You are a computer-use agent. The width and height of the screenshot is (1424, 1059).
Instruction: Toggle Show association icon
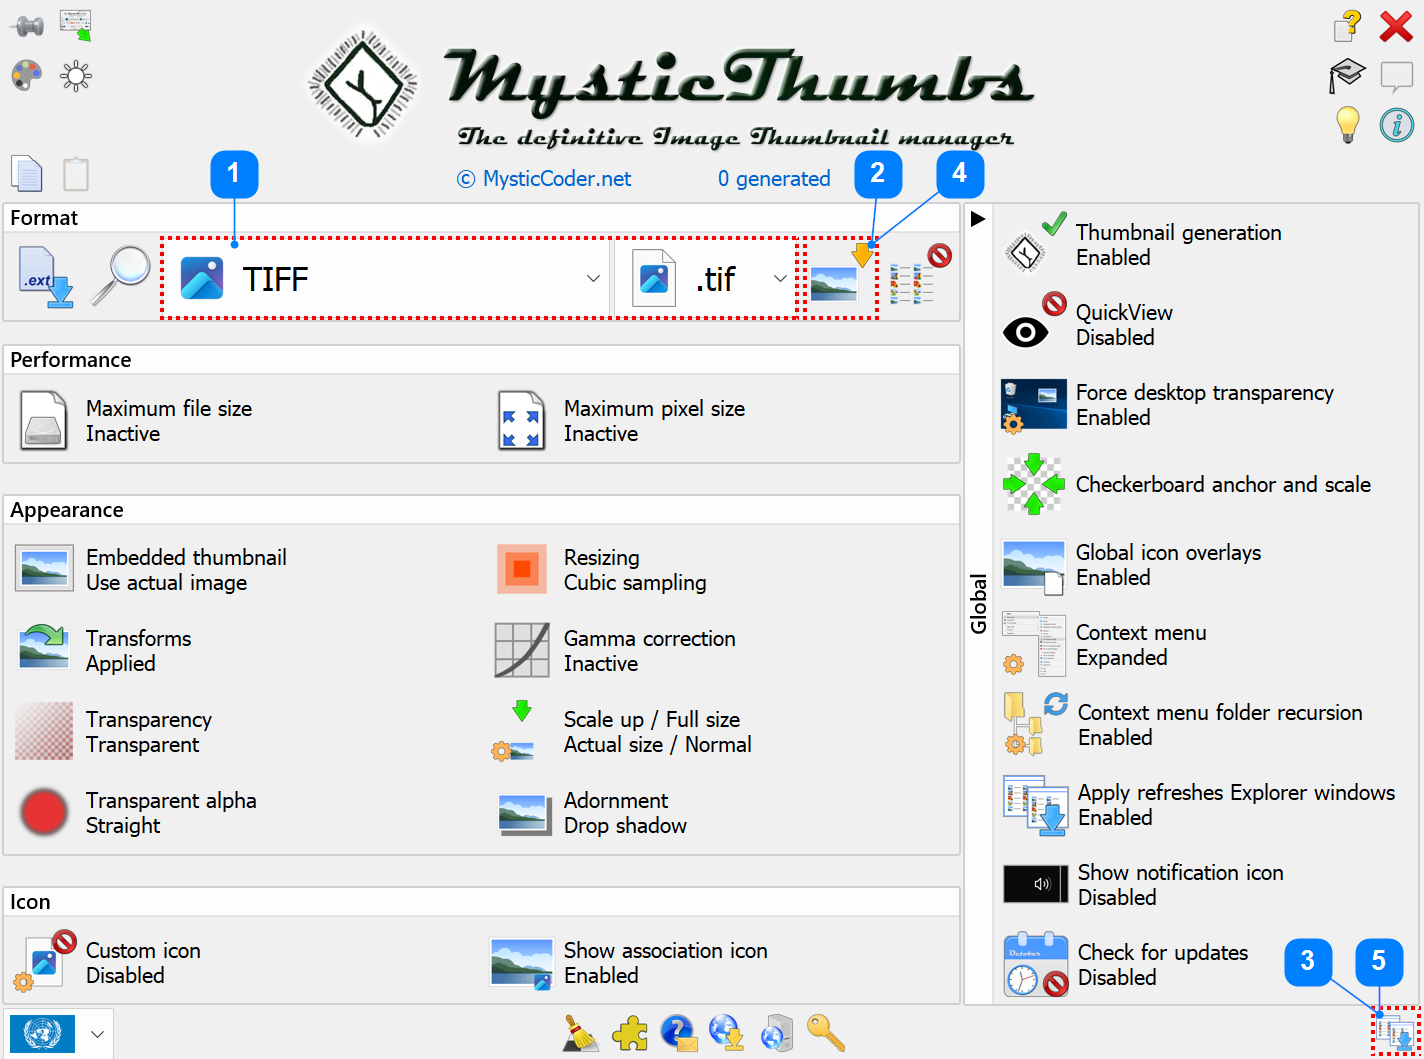pyautogui.click(x=629, y=963)
